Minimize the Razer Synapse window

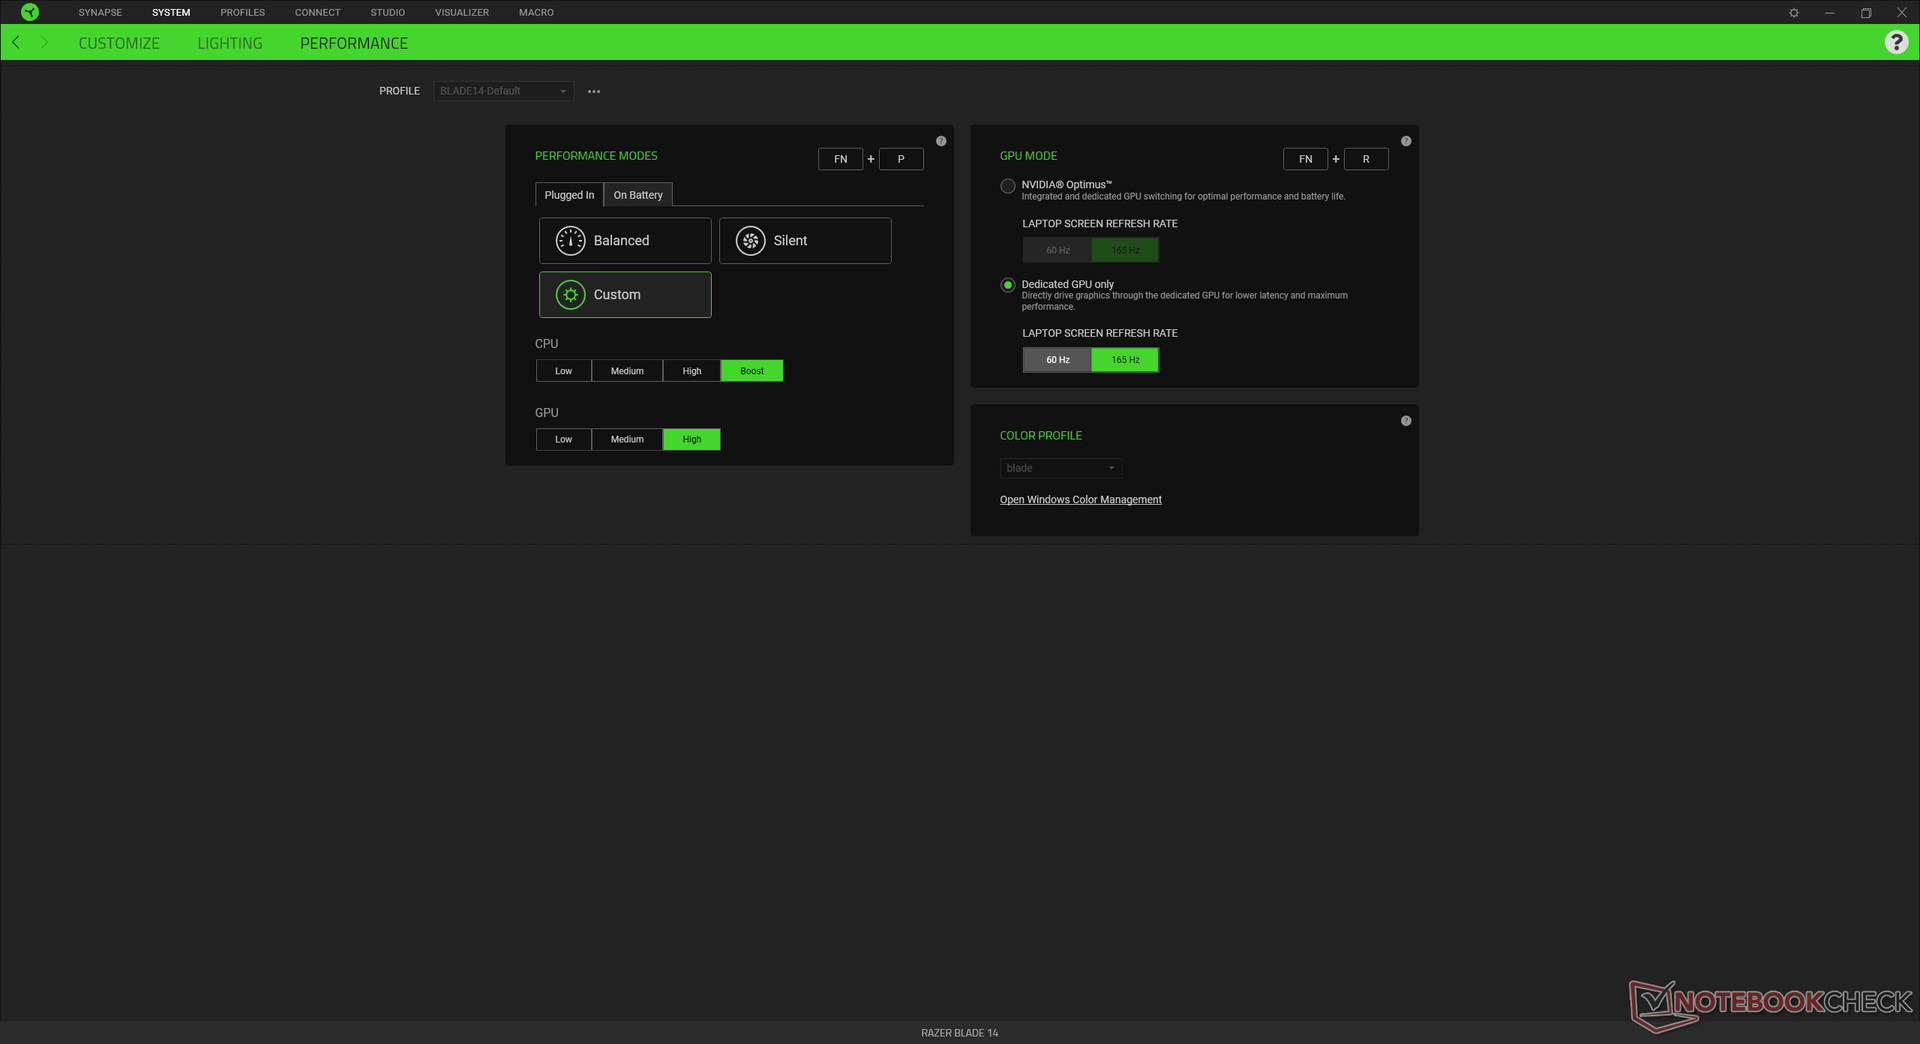point(1830,13)
